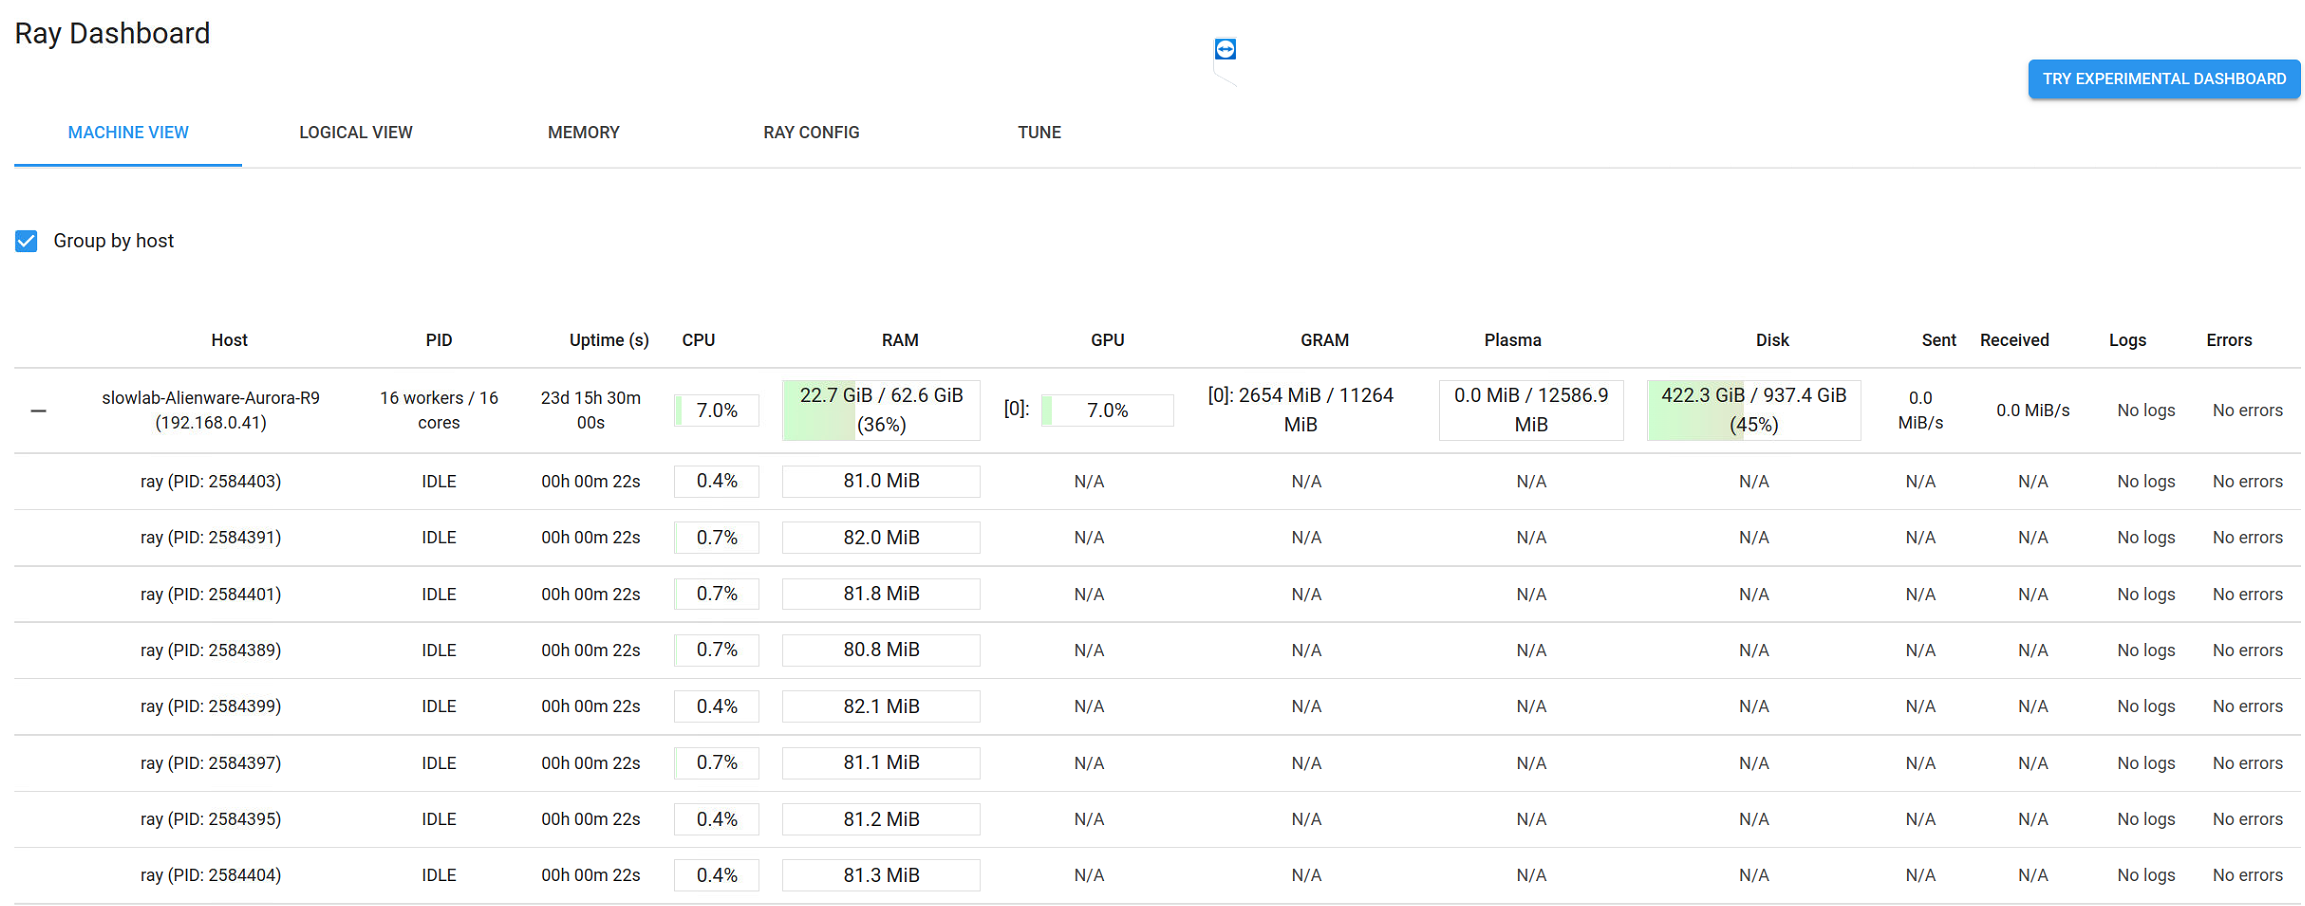Click CPU 0.7% for PID 2584397

coord(716,762)
